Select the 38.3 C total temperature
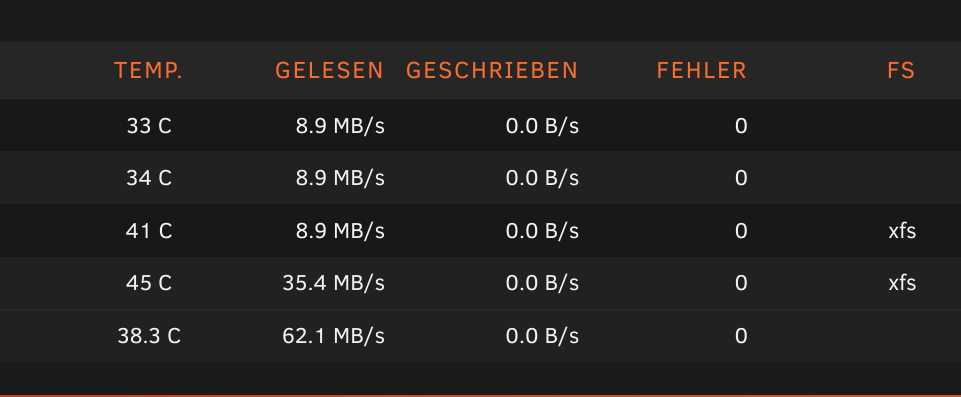The image size is (961, 397). pos(149,336)
